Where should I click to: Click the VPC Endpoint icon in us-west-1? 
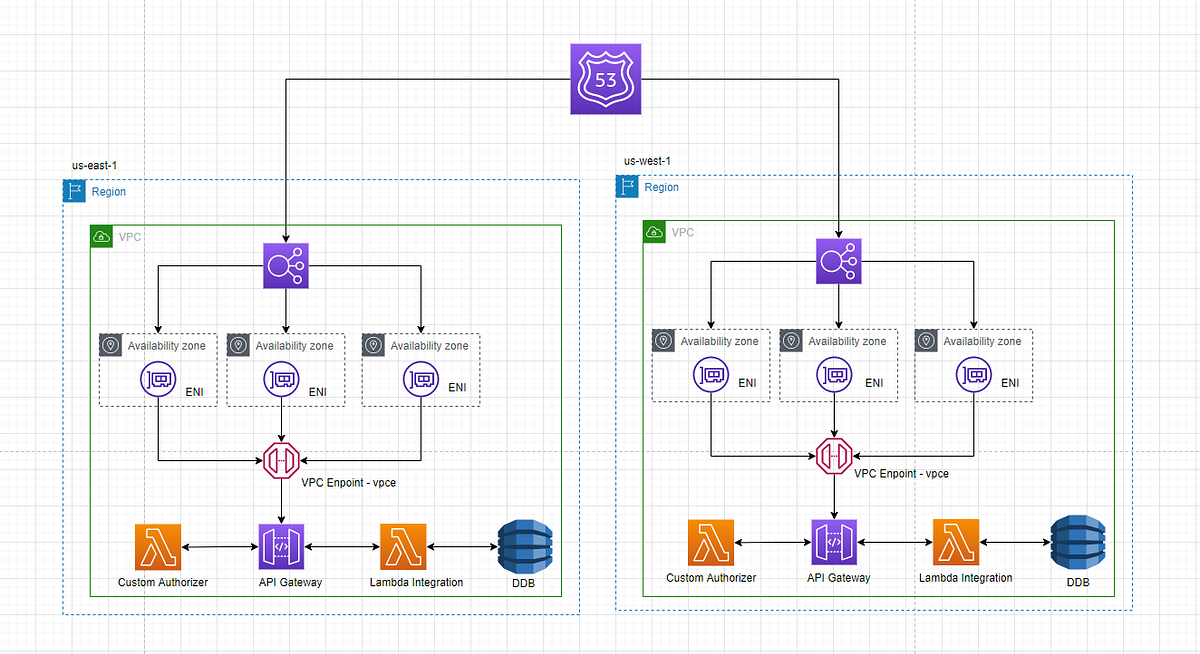point(832,456)
